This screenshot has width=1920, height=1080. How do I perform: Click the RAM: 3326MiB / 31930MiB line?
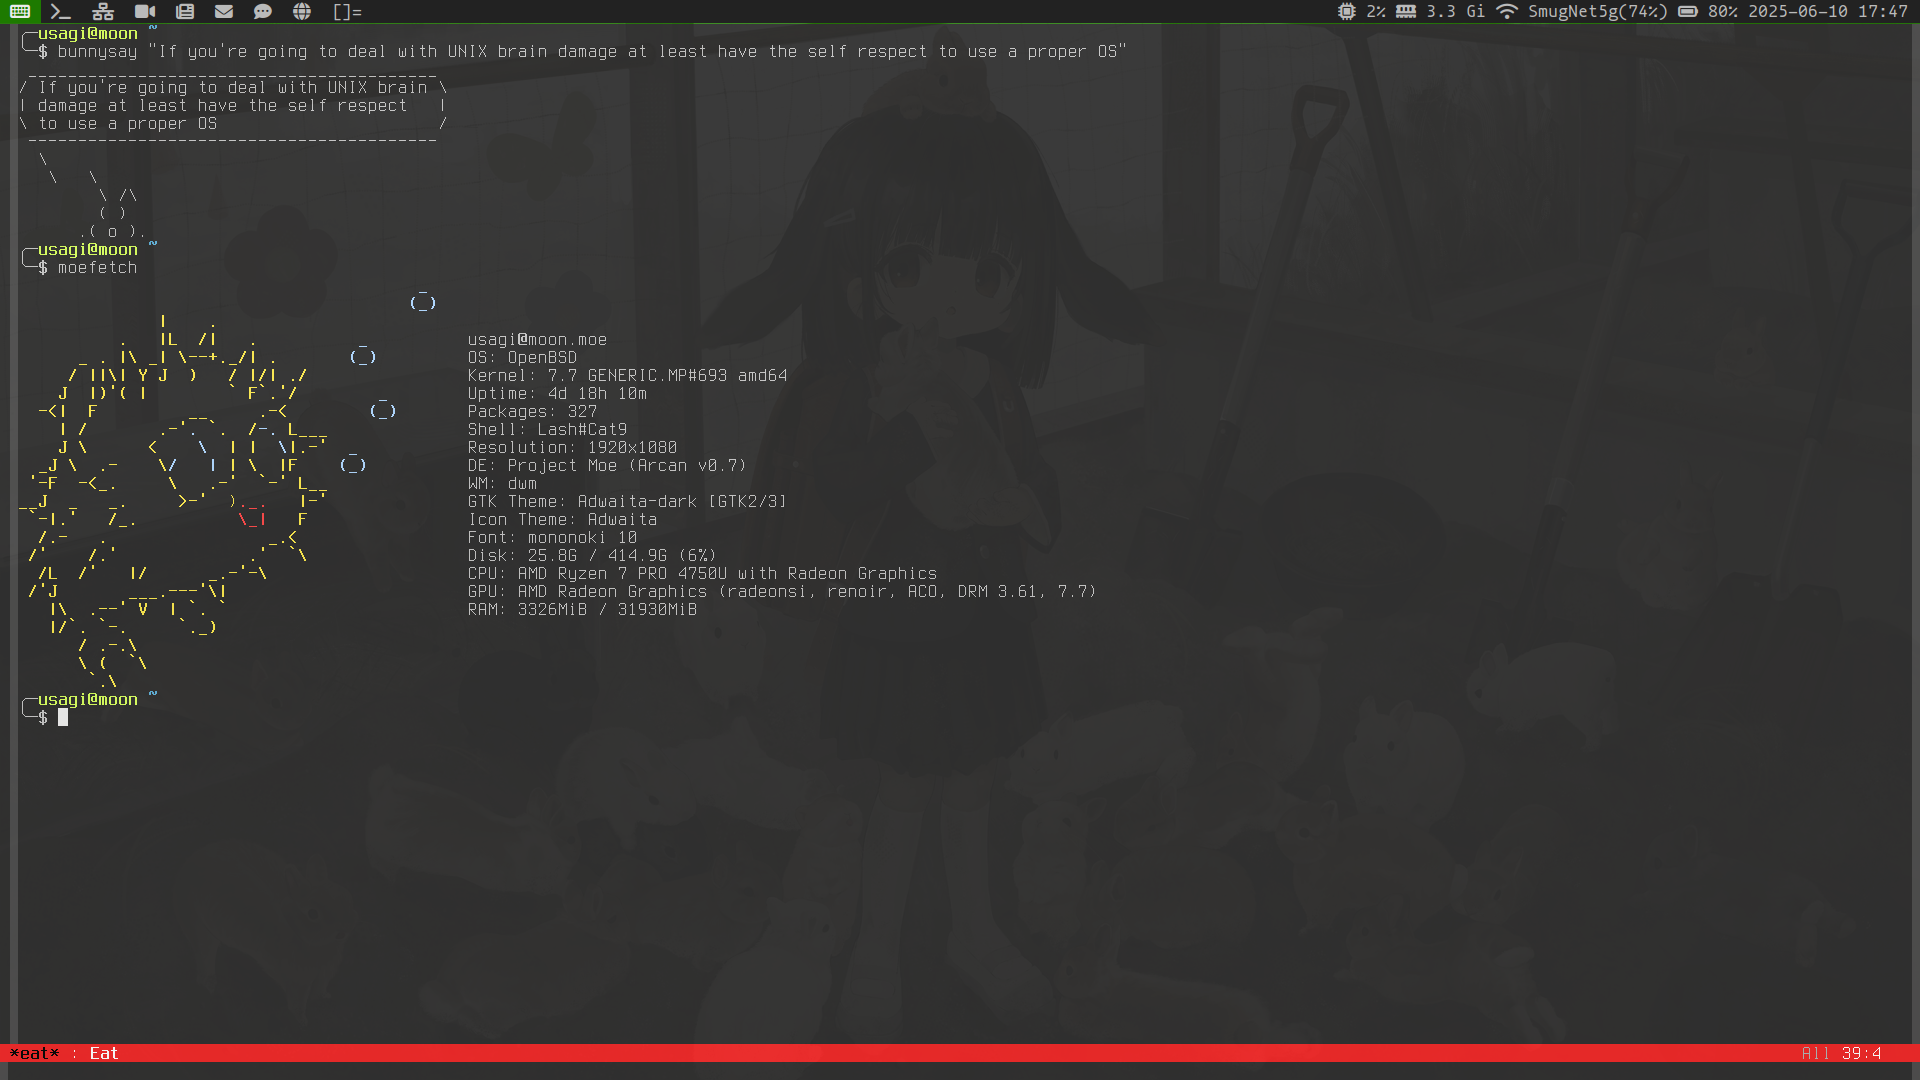pos(582,610)
